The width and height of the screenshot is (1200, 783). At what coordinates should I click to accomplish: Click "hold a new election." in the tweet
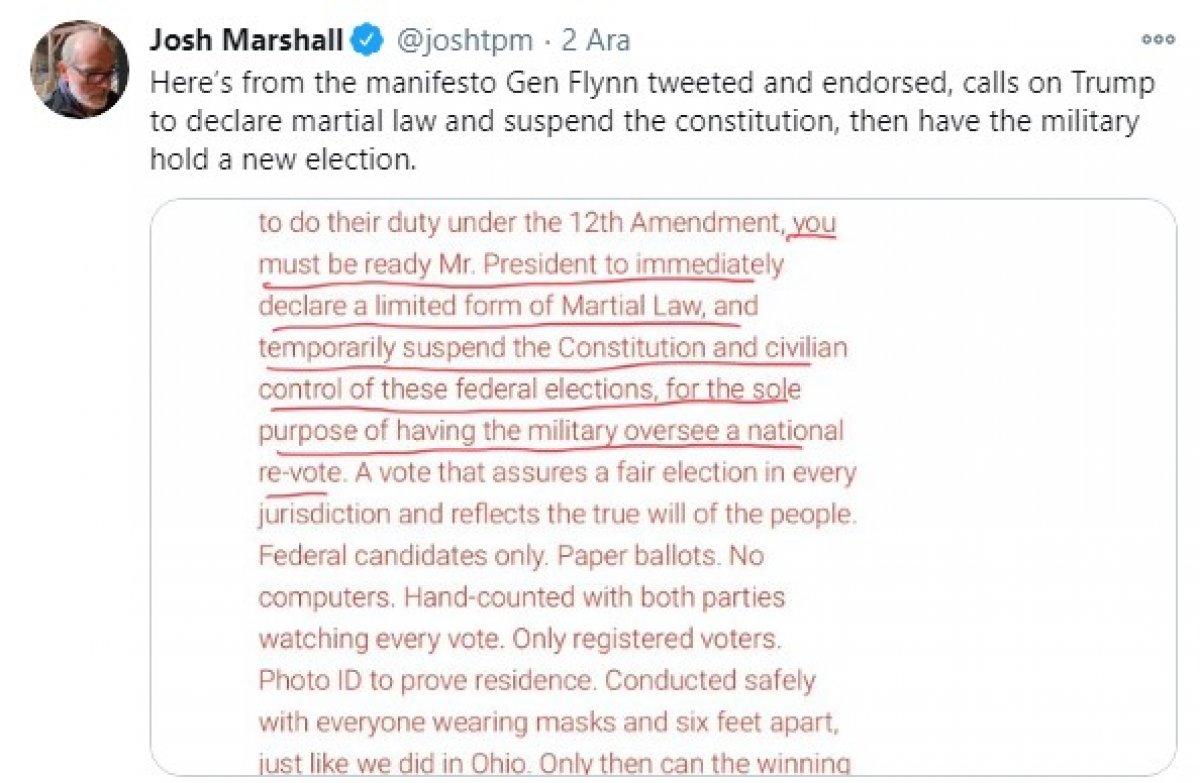point(282,159)
